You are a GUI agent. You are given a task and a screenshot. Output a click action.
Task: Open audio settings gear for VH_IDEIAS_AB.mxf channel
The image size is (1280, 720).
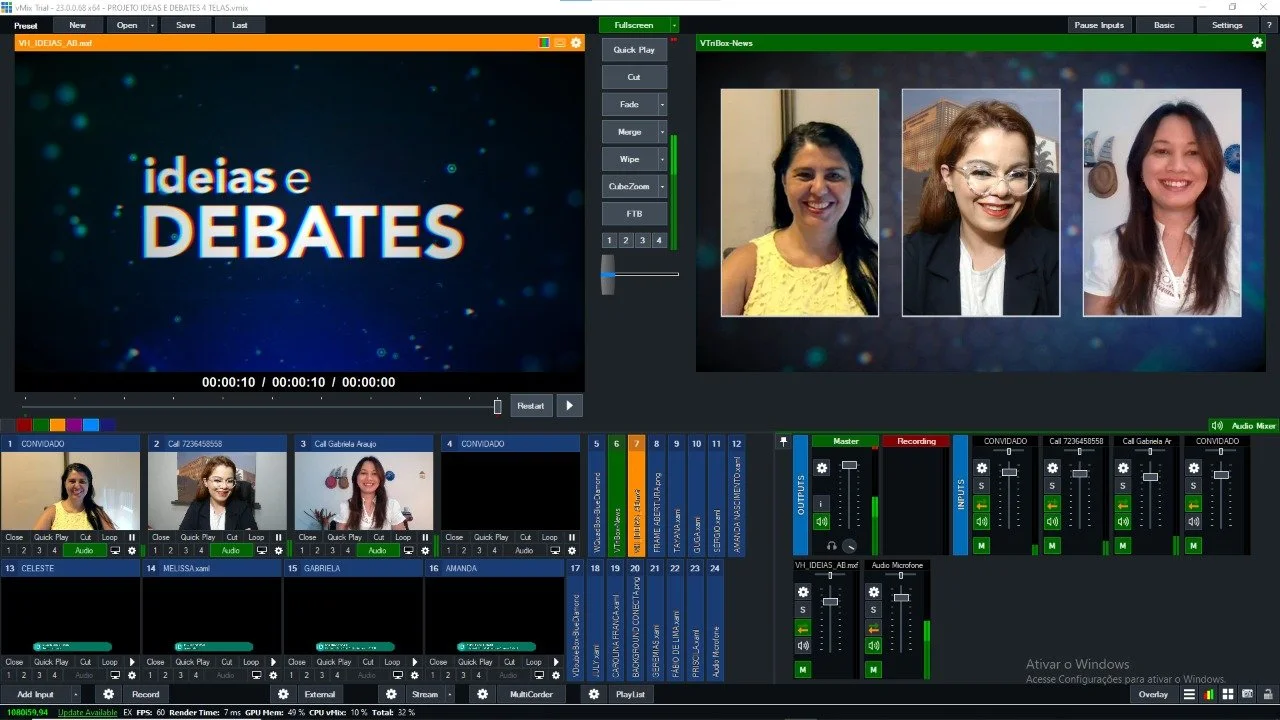(803, 592)
